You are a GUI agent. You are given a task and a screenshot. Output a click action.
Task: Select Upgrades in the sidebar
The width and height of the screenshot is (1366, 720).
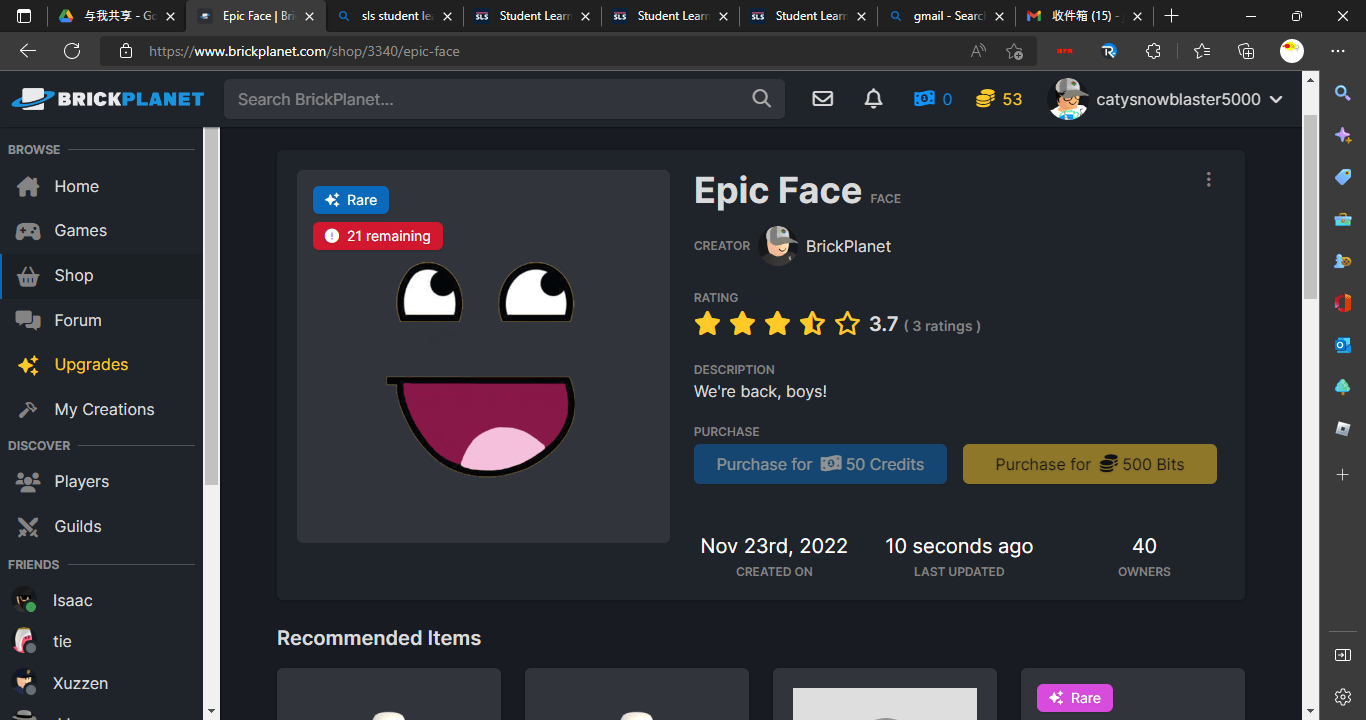coord(91,365)
